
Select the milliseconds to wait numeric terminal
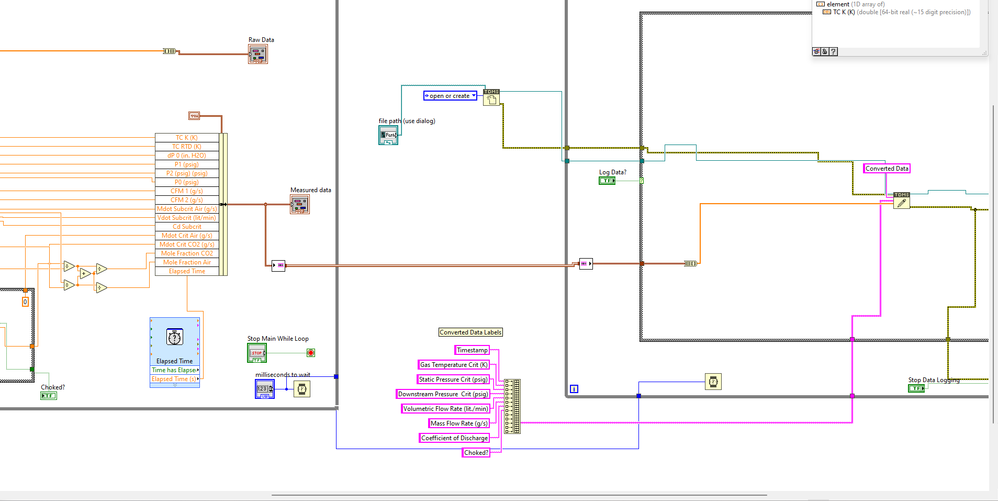pyautogui.click(x=265, y=388)
